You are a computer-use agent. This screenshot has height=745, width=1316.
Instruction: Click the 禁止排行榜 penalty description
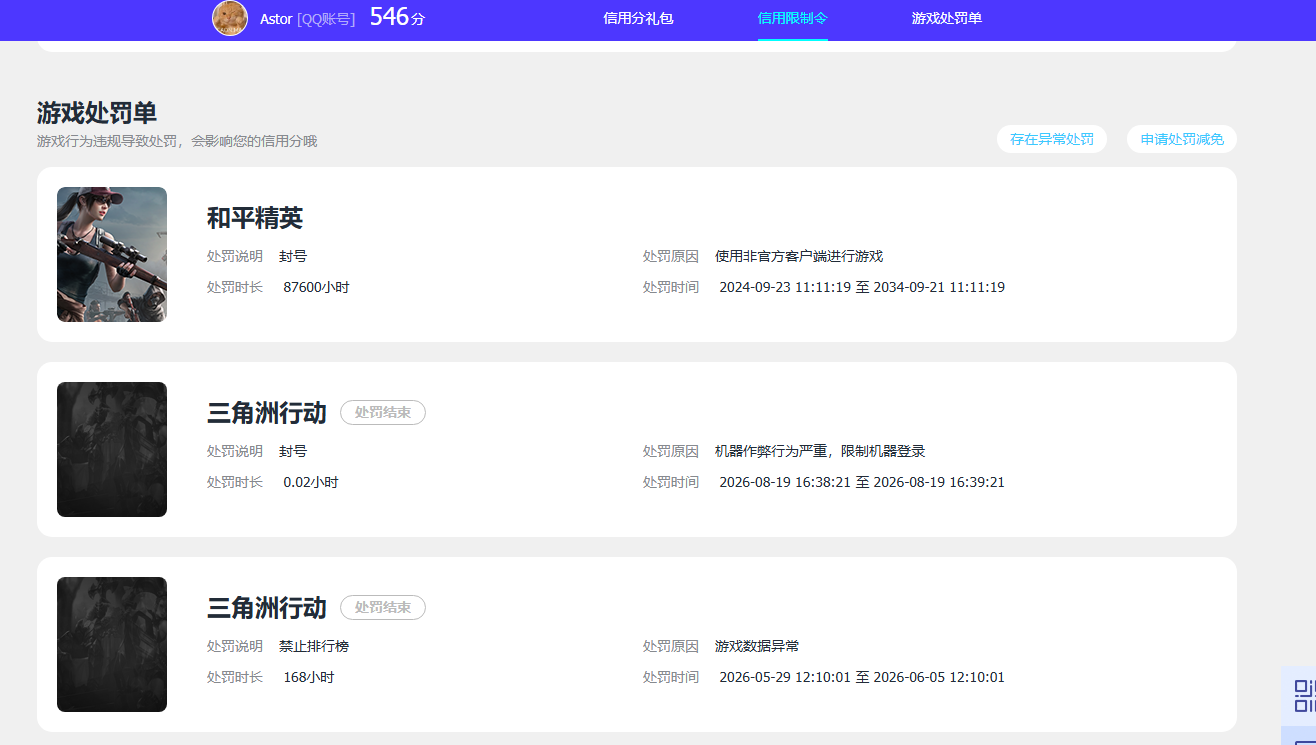(314, 646)
